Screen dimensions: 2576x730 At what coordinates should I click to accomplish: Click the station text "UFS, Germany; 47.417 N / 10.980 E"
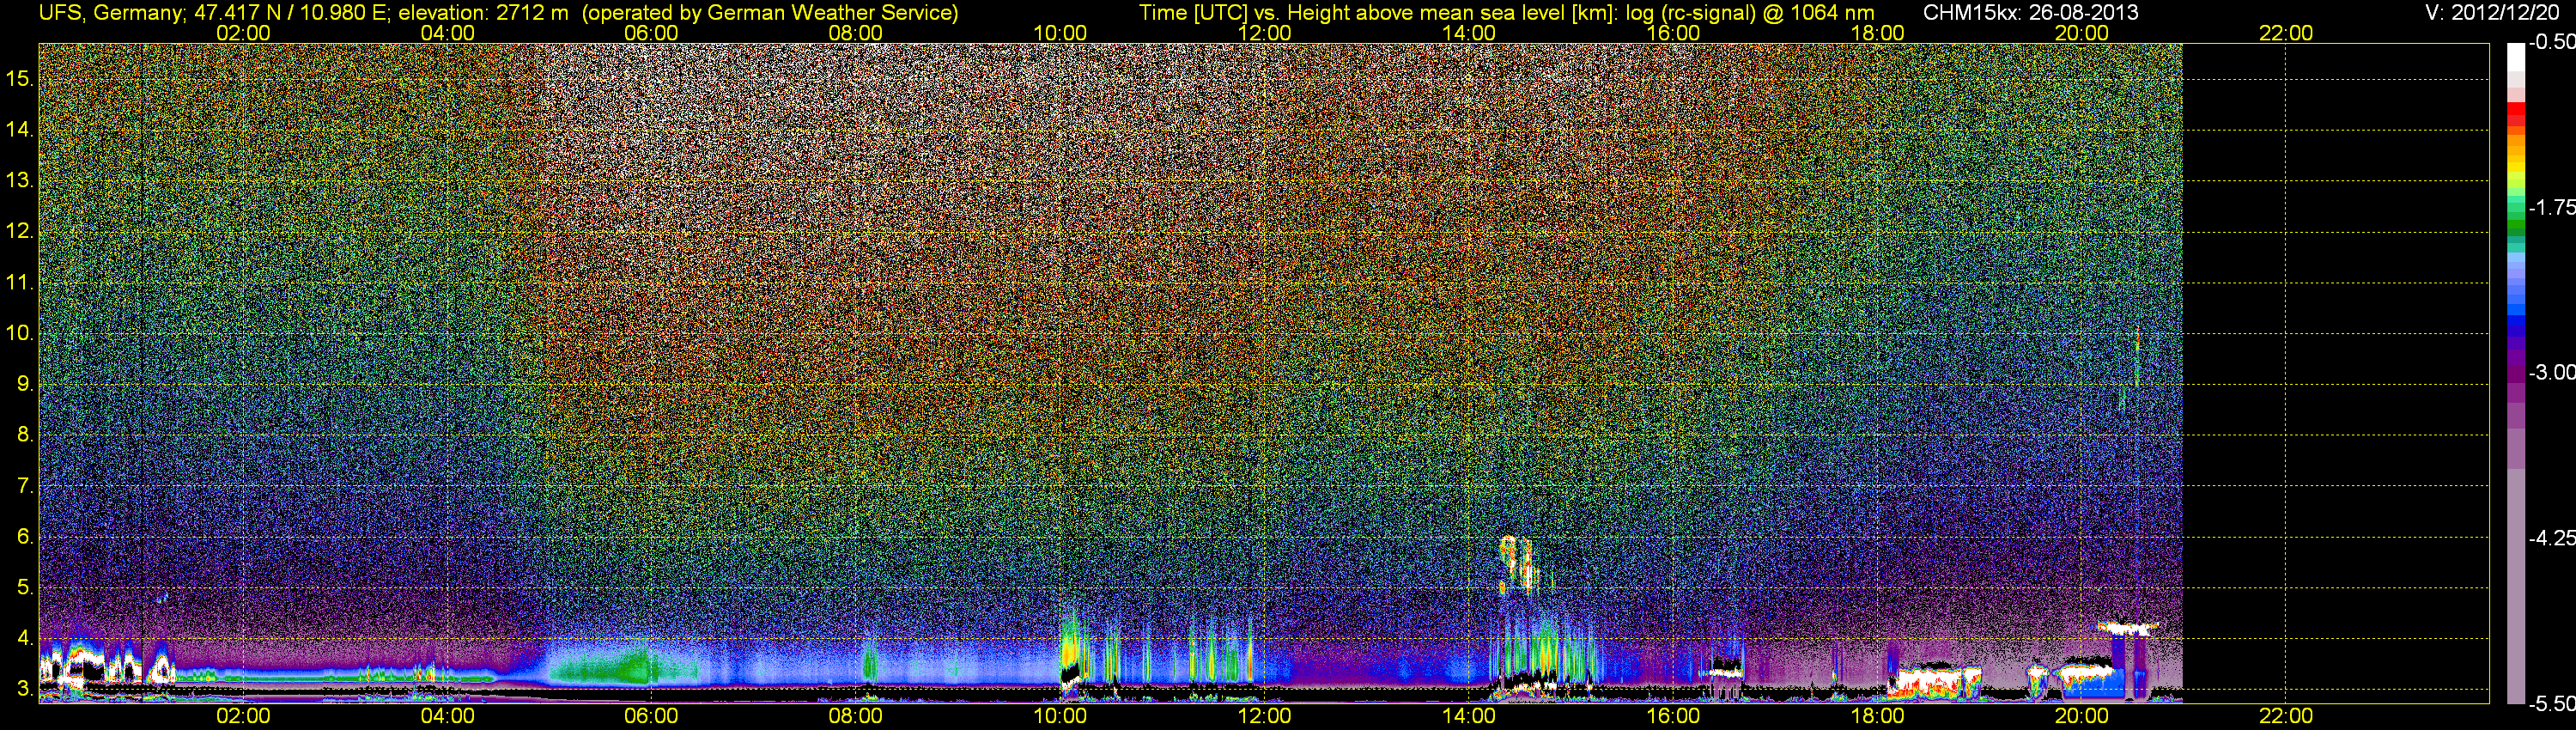pyautogui.click(x=214, y=13)
